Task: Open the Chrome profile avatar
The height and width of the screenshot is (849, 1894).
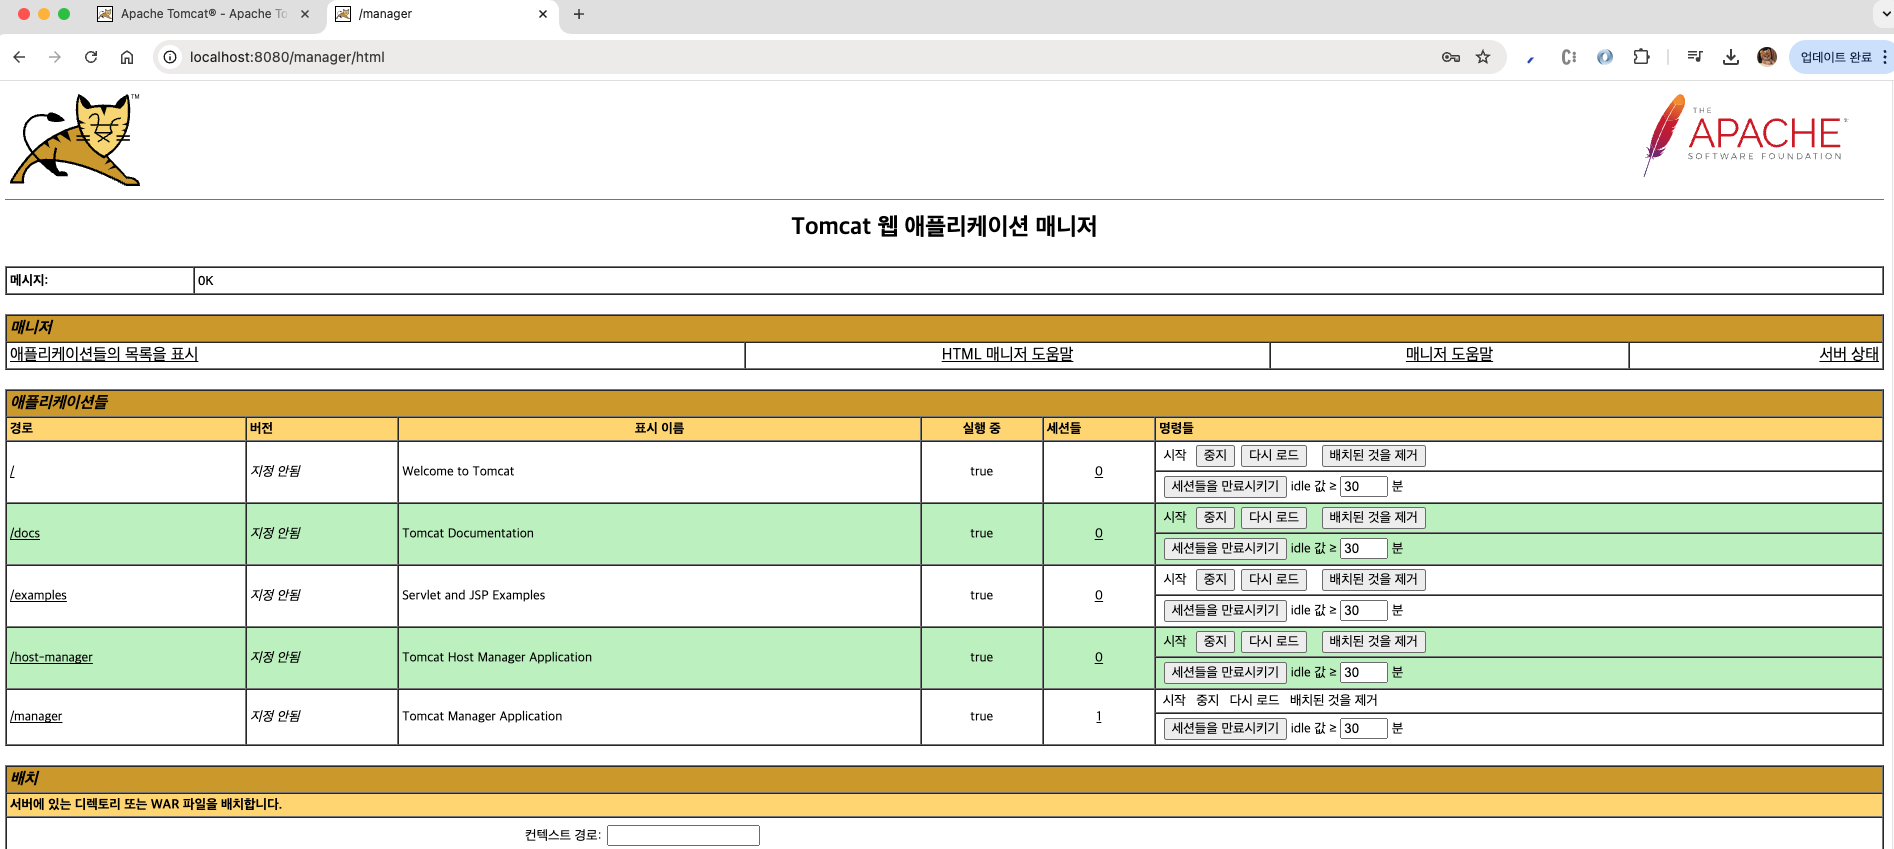Action: click(1767, 57)
